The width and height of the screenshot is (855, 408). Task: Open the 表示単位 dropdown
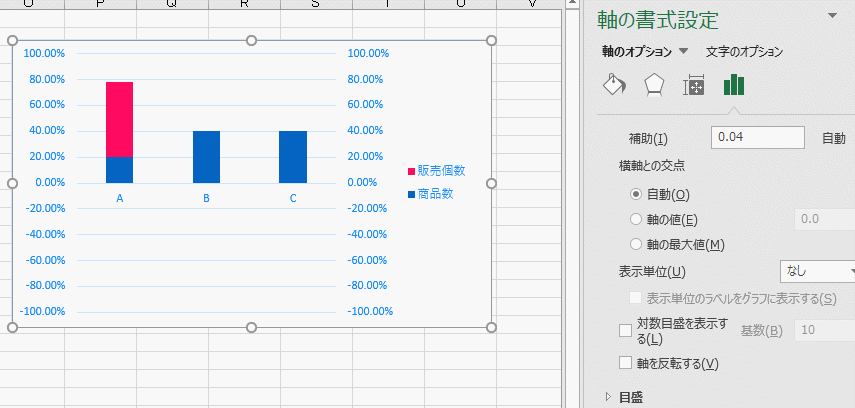coord(816,271)
